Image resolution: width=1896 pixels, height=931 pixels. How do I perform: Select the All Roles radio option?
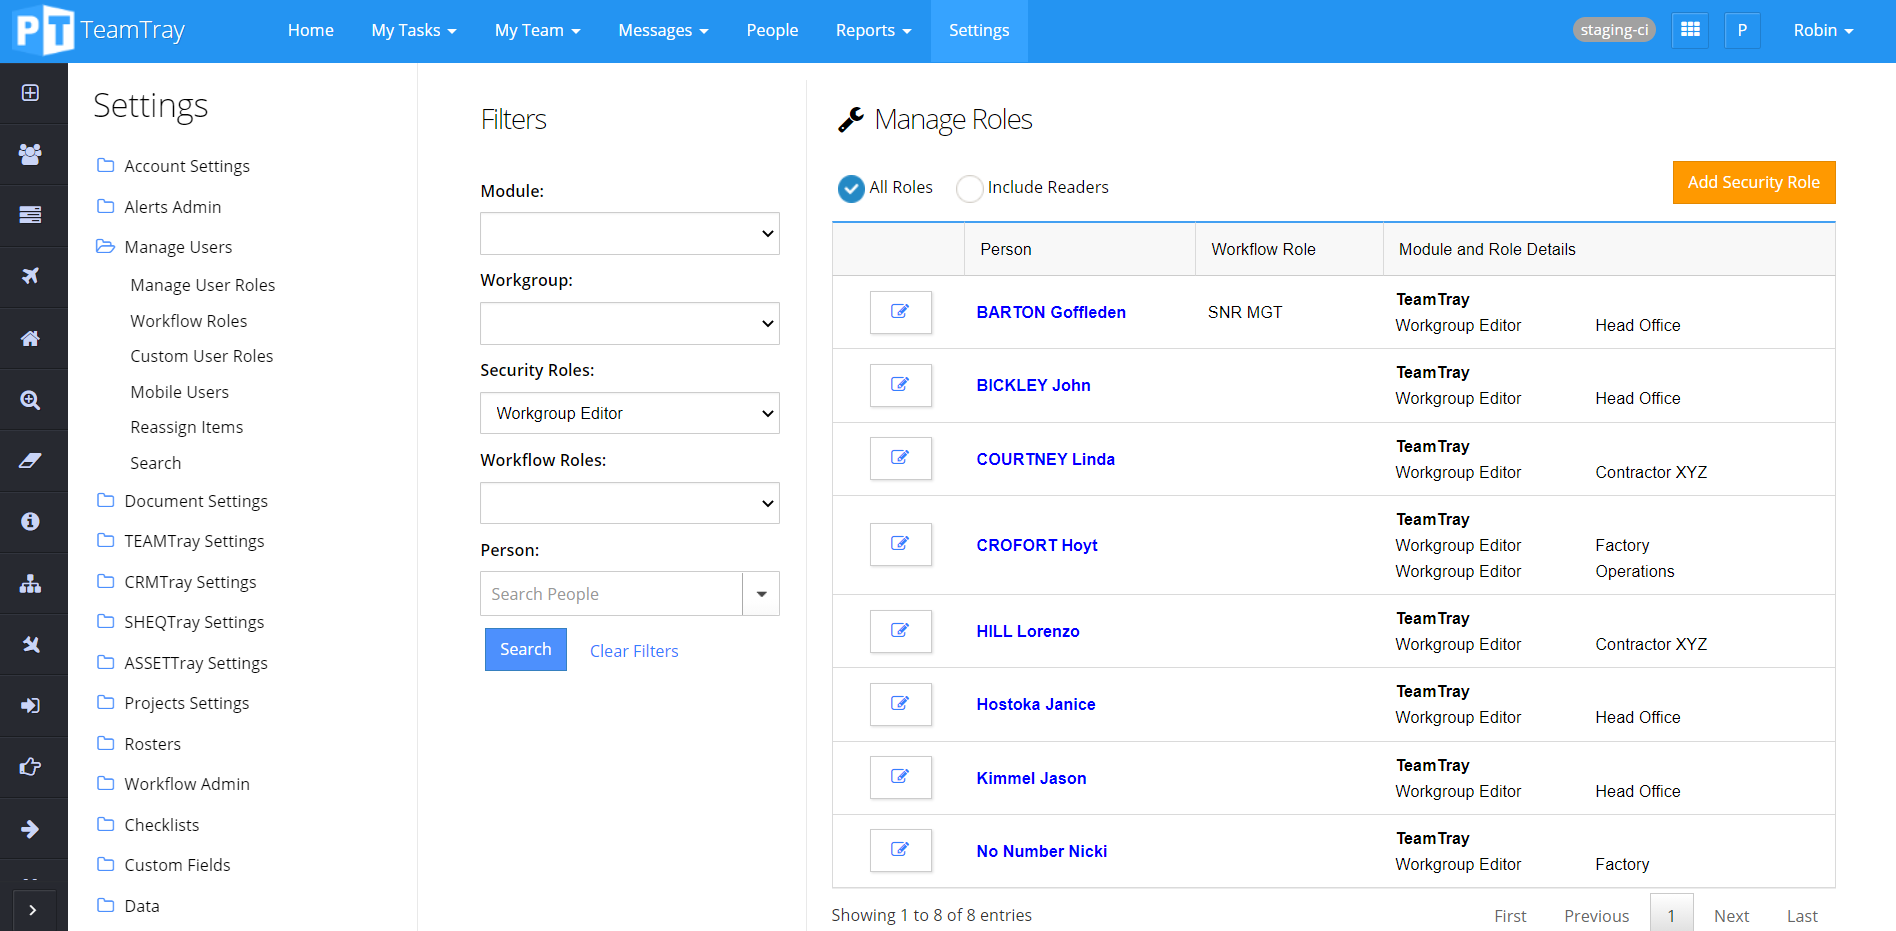click(851, 188)
